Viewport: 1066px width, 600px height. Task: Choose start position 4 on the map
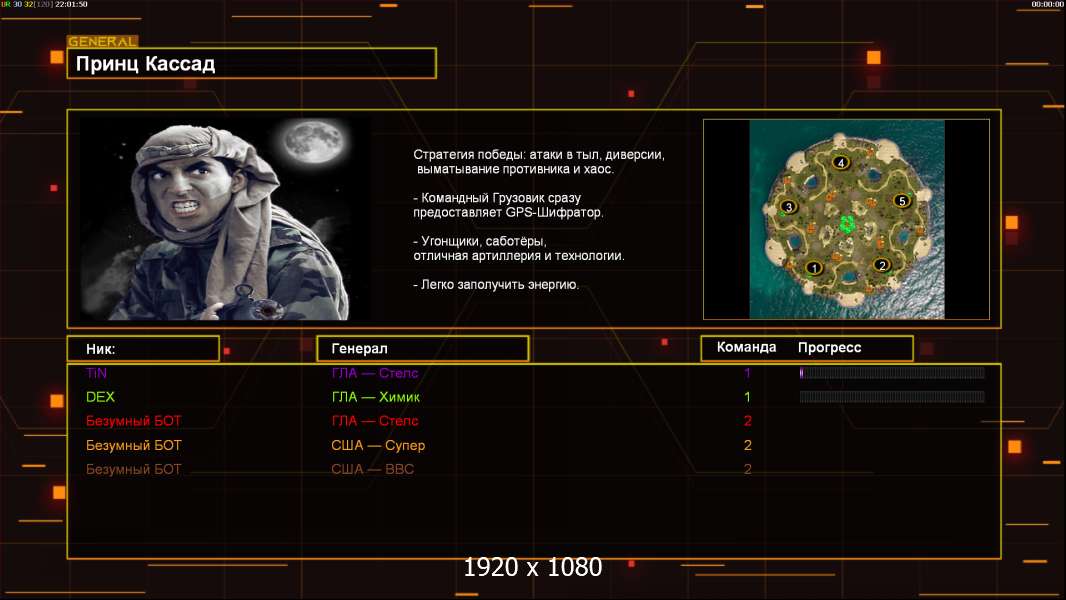pyautogui.click(x=841, y=163)
